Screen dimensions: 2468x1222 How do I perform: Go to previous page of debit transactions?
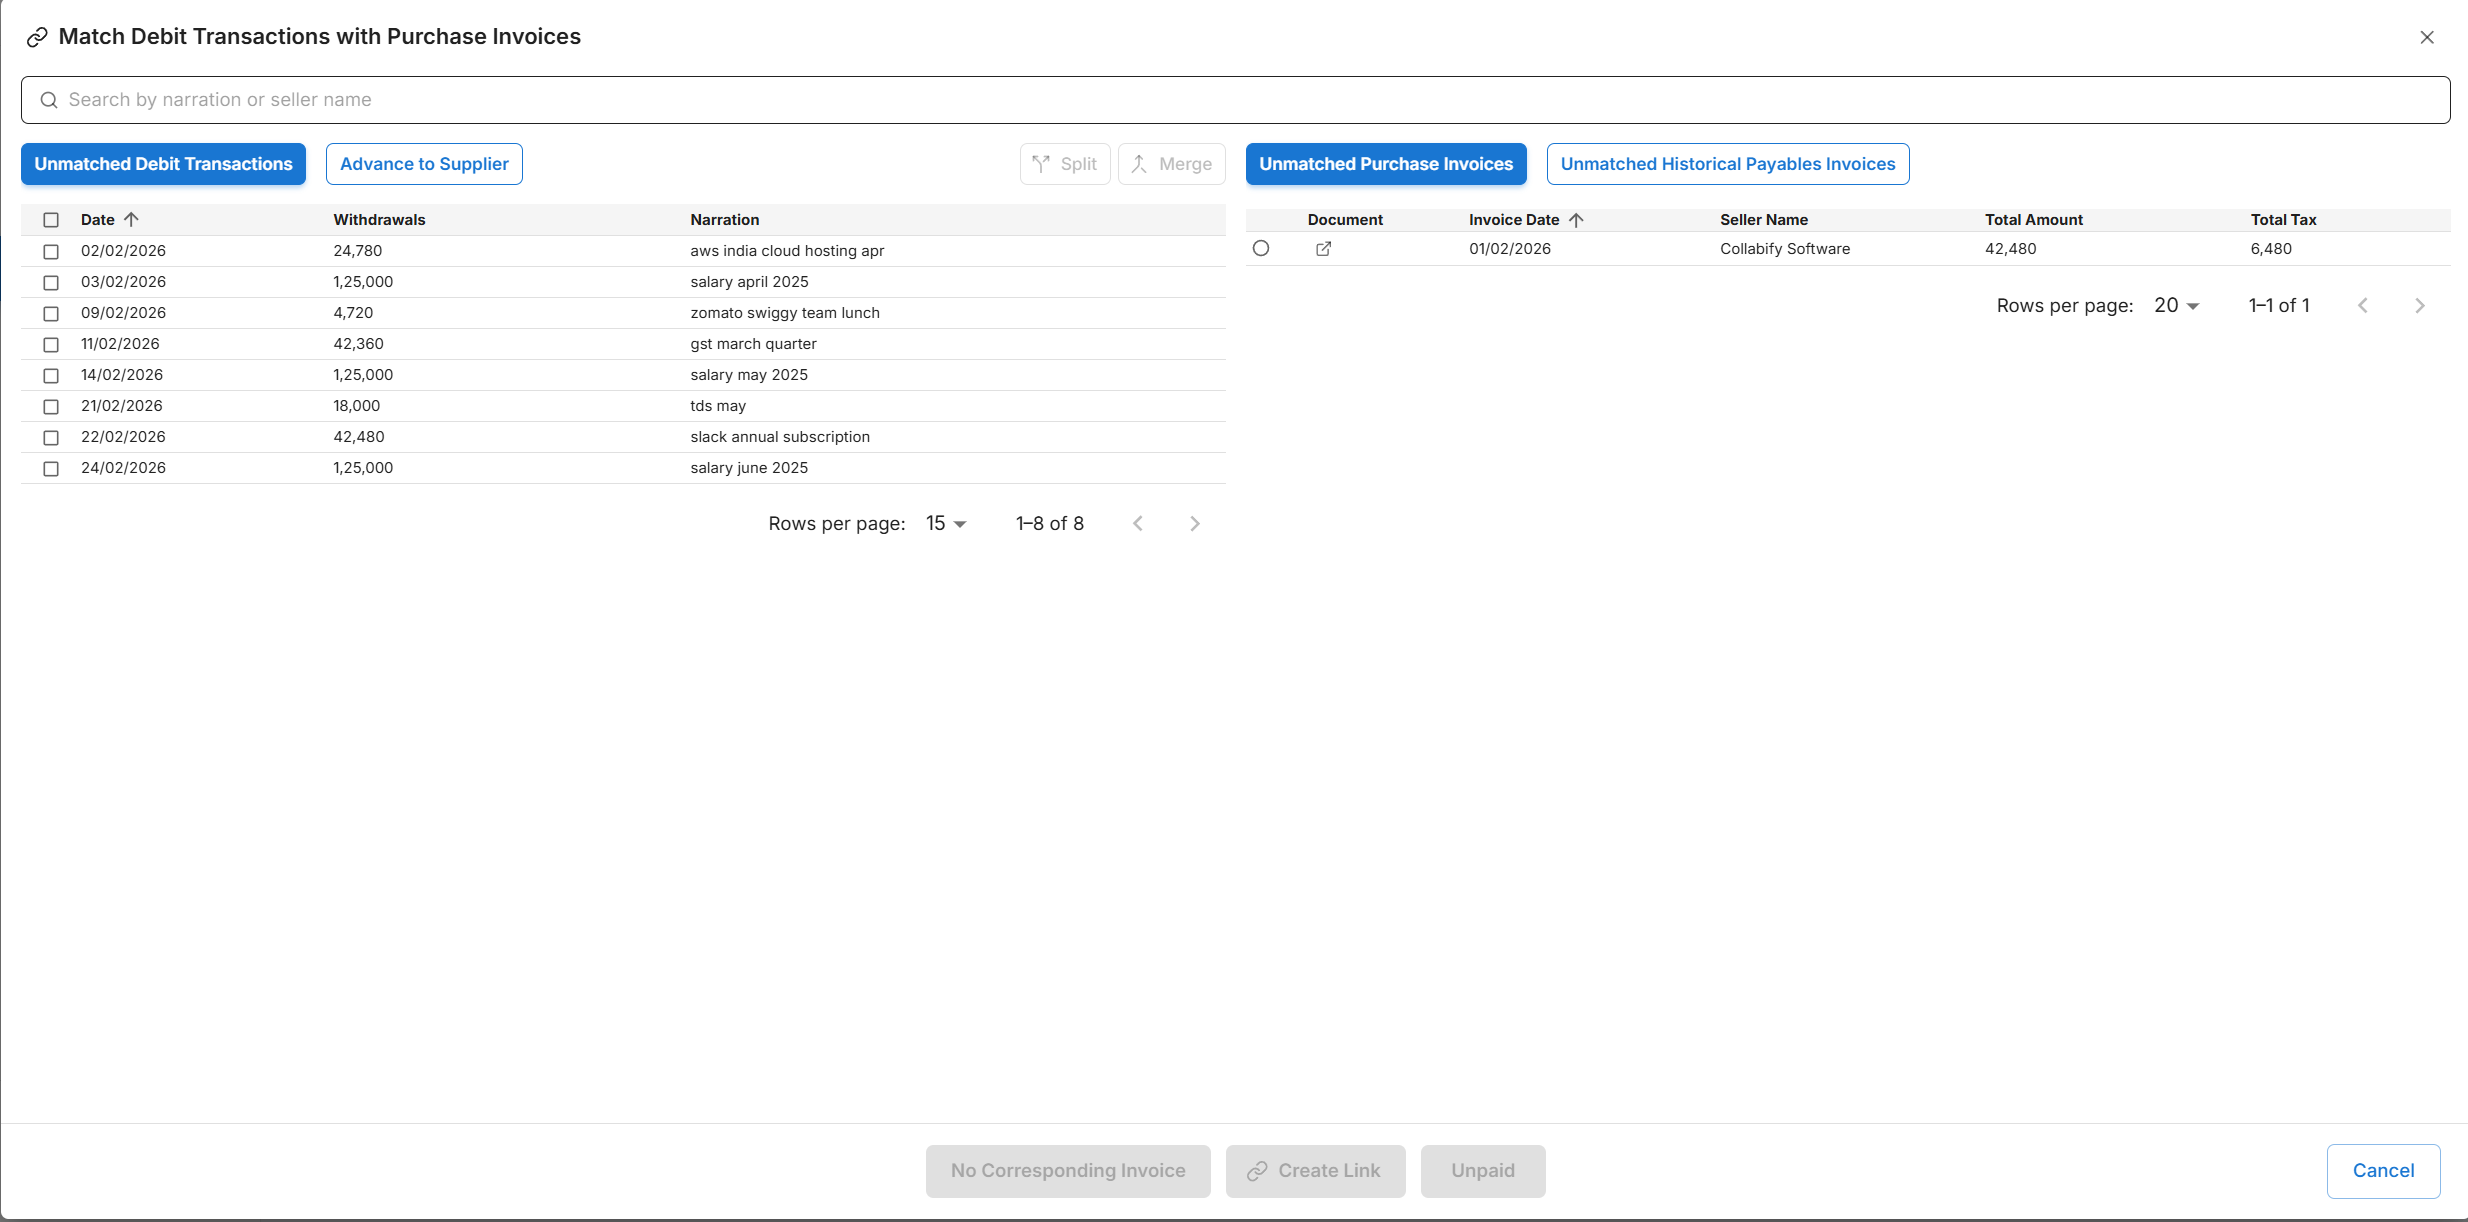click(1138, 524)
